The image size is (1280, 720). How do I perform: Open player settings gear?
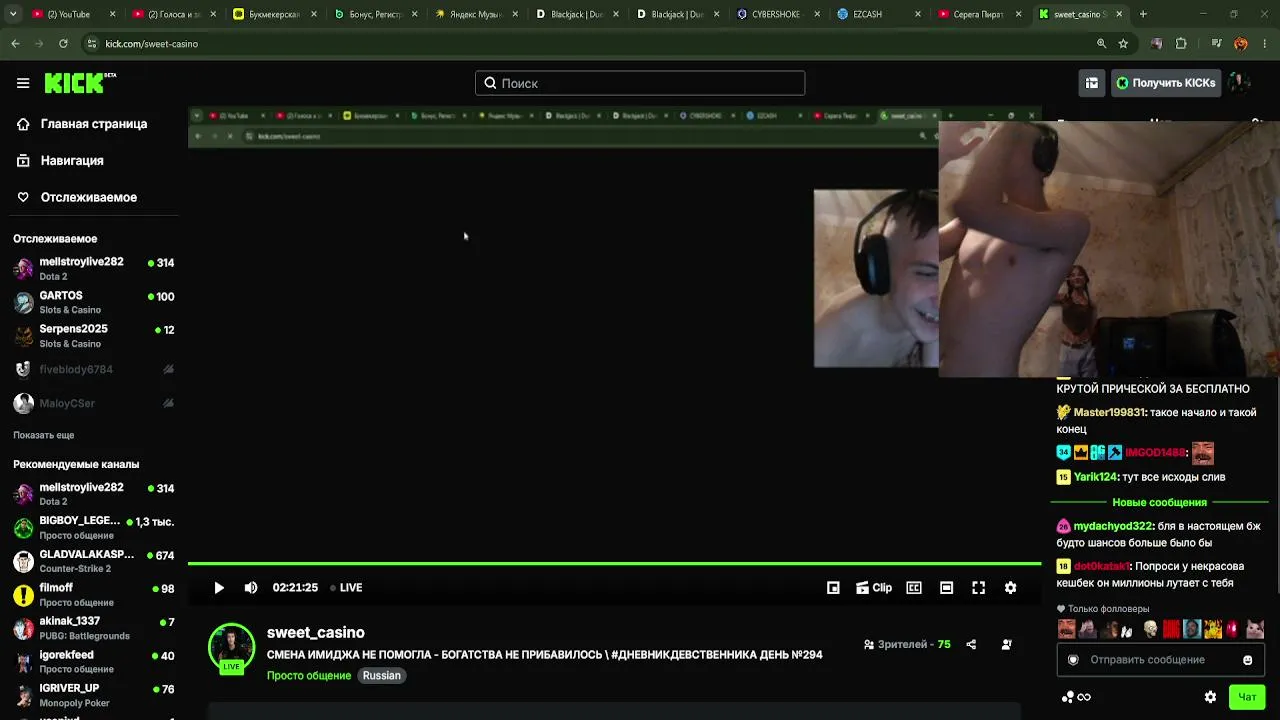pyautogui.click(x=1011, y=588)
